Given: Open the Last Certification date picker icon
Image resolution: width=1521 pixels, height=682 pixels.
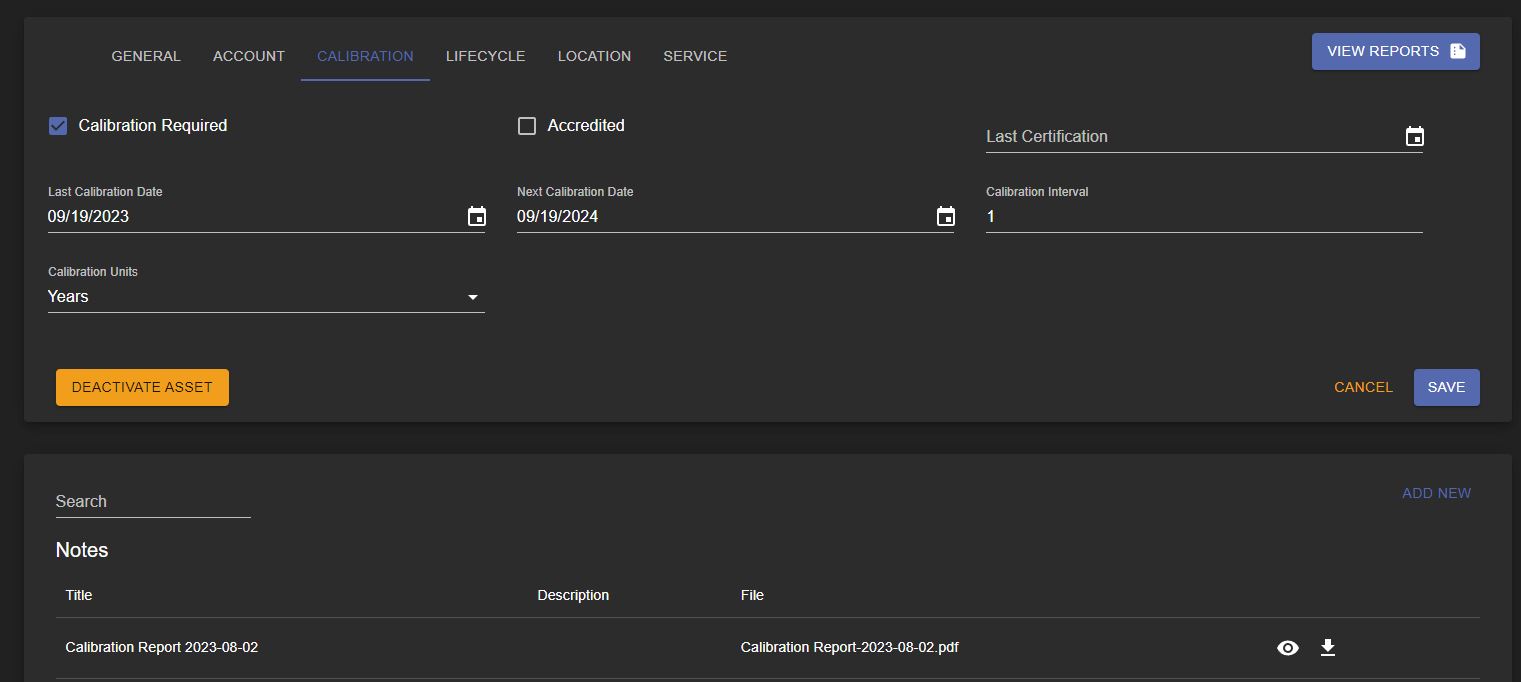Looking at the screenshot, I should tap(1414, 136).
